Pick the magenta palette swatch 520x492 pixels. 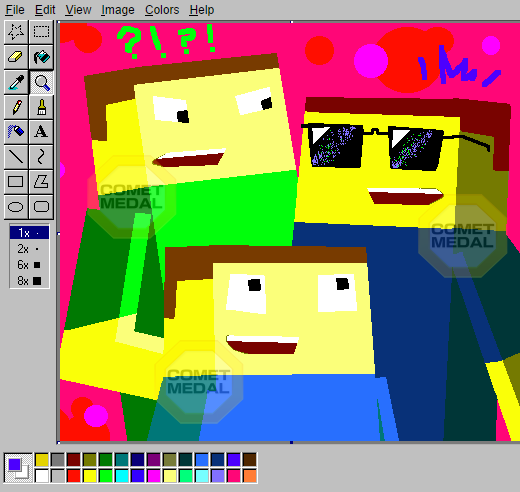point(154,476)
